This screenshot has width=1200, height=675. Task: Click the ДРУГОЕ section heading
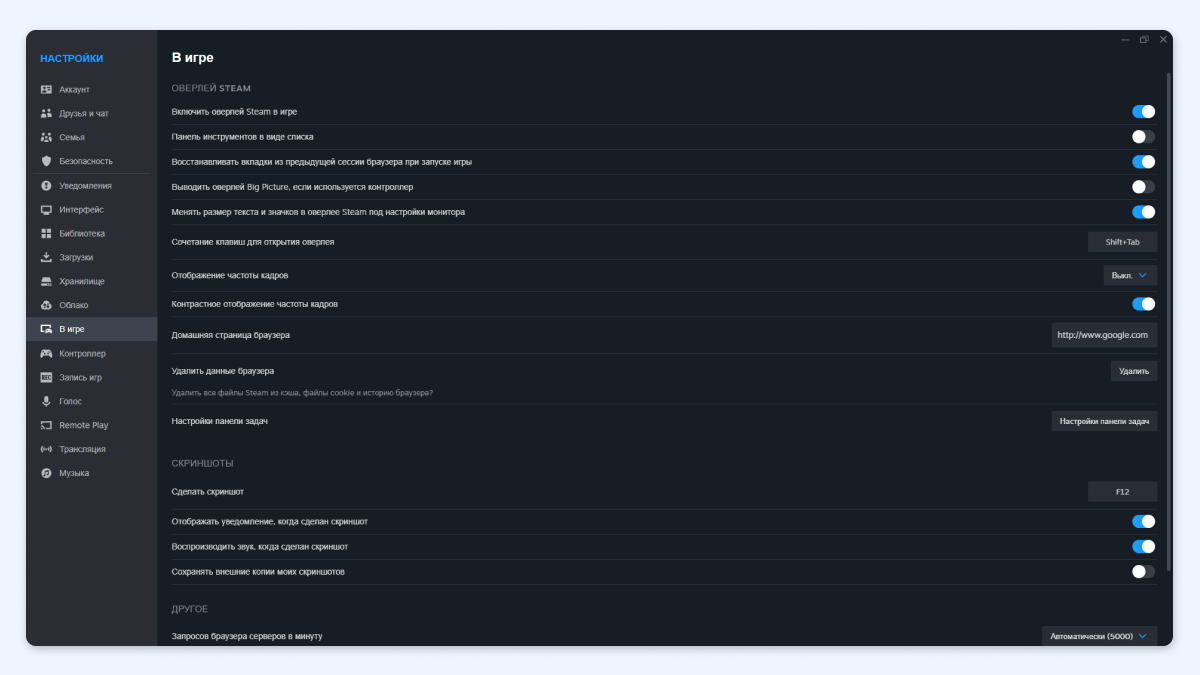tap(190, 609)
